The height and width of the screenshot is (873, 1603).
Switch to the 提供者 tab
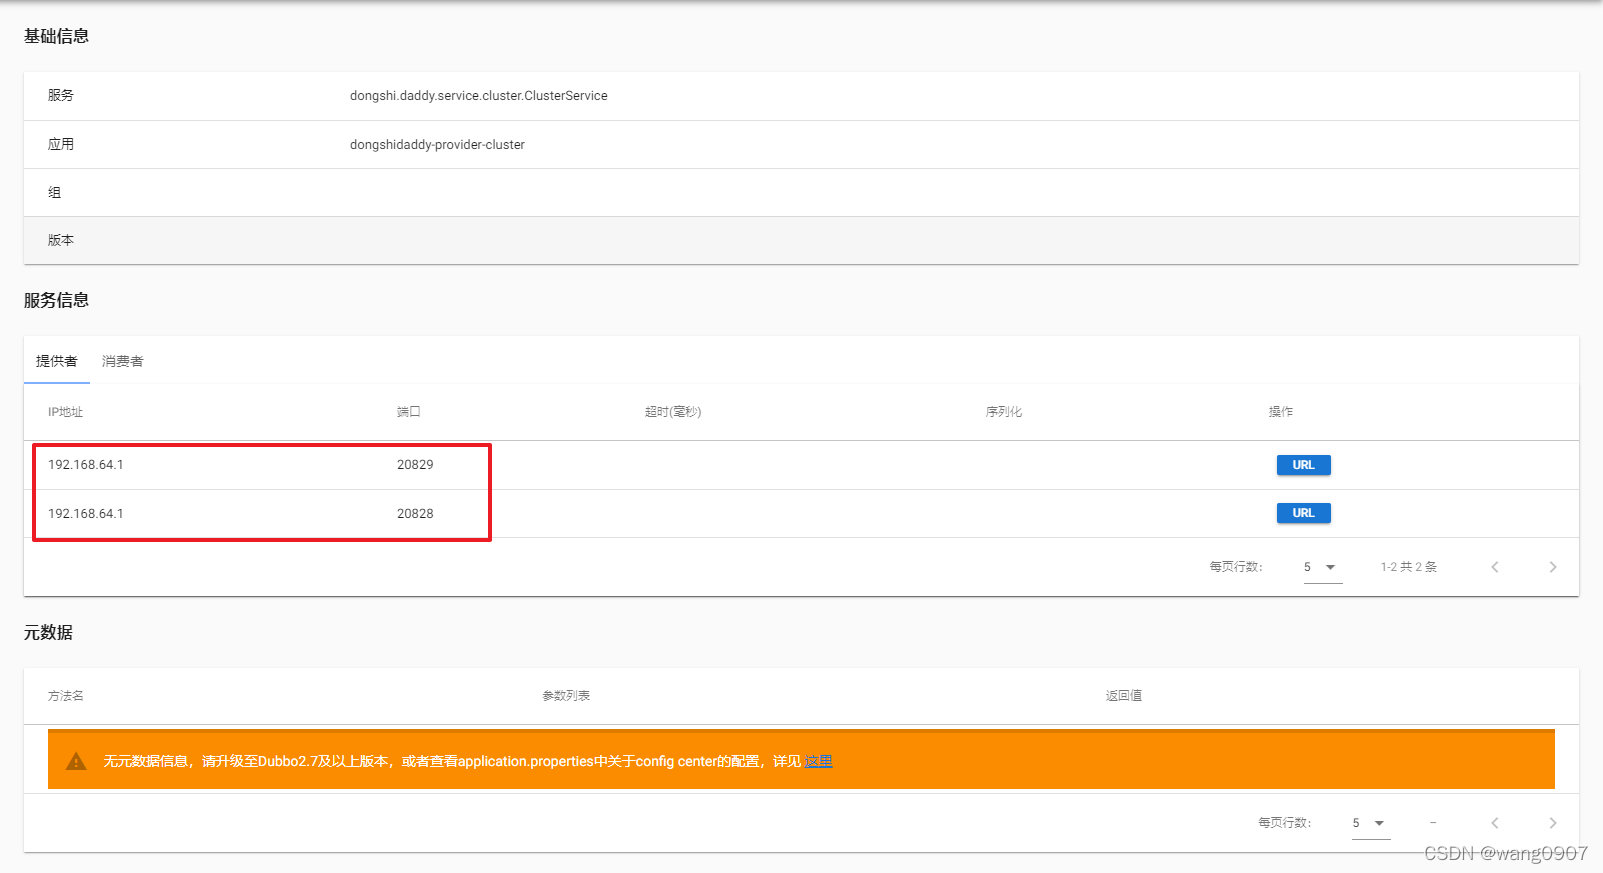click(57, 361)
